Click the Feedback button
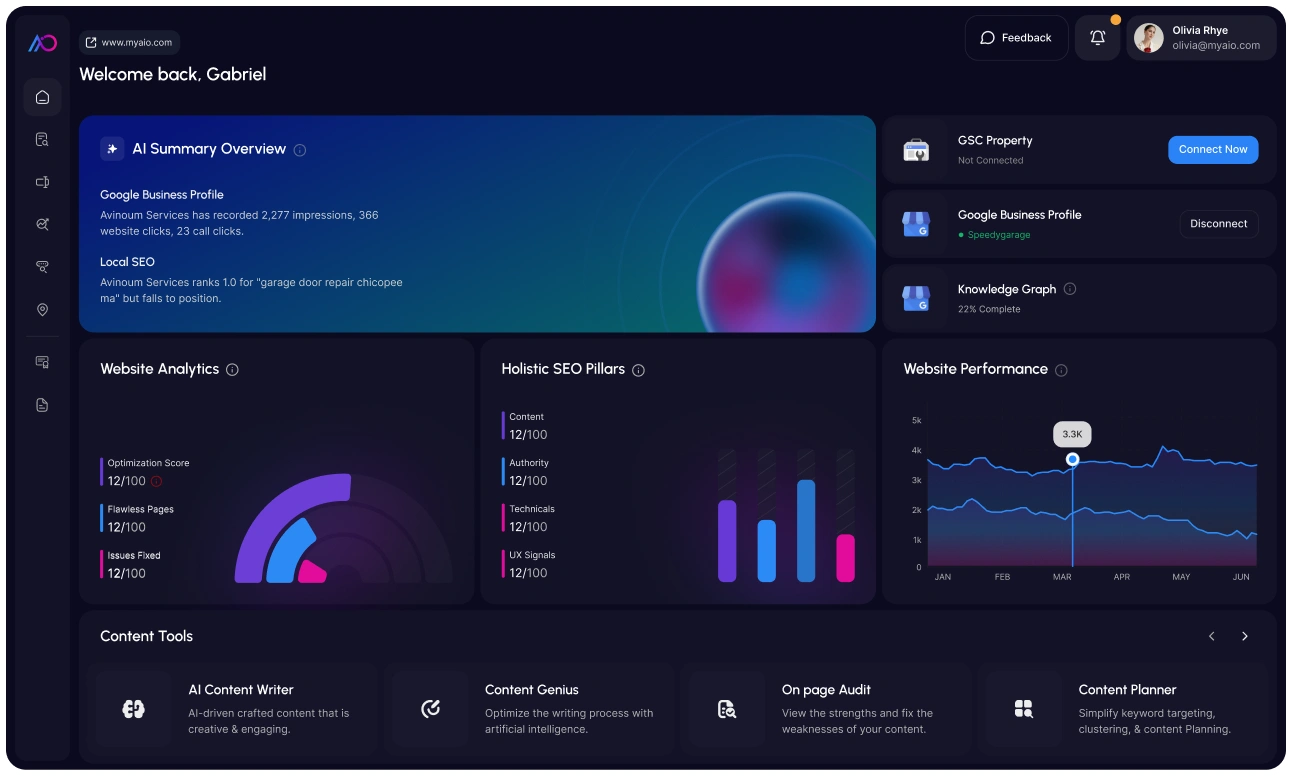The image size is (1292, 776). (x=1016, y=38)
